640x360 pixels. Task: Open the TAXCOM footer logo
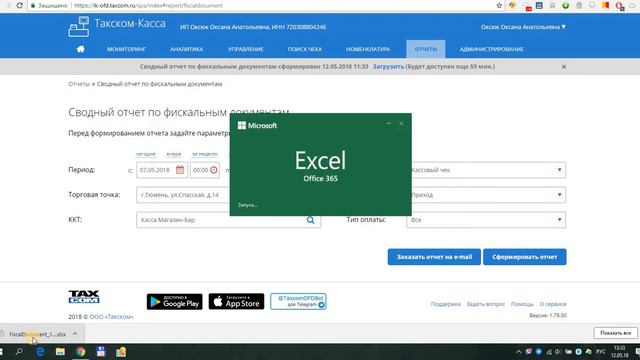tap(84, 297)
